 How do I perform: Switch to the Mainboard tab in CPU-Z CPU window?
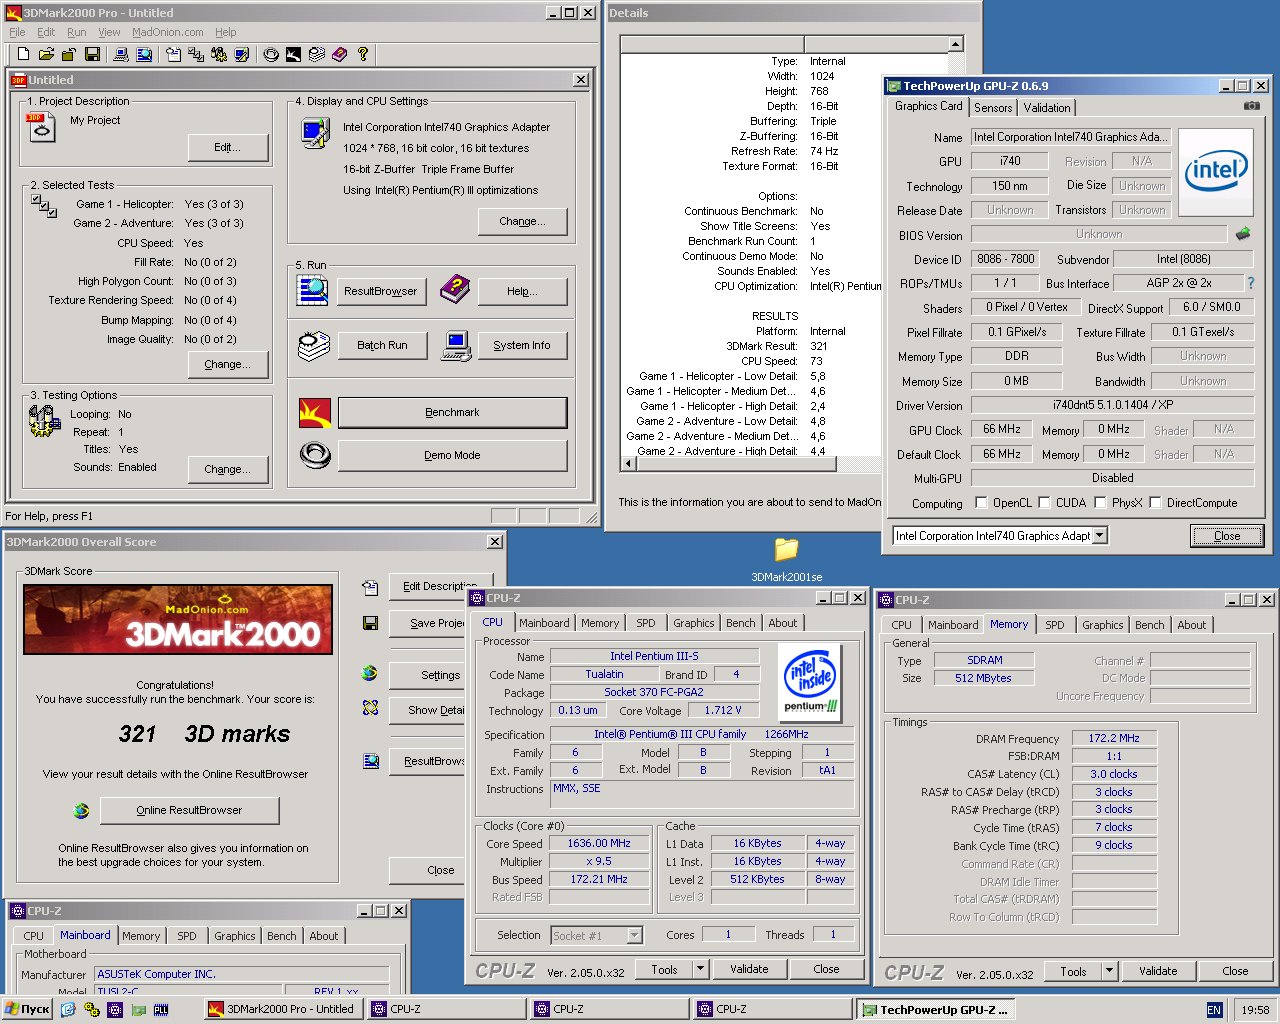click(x=544, y=623)
